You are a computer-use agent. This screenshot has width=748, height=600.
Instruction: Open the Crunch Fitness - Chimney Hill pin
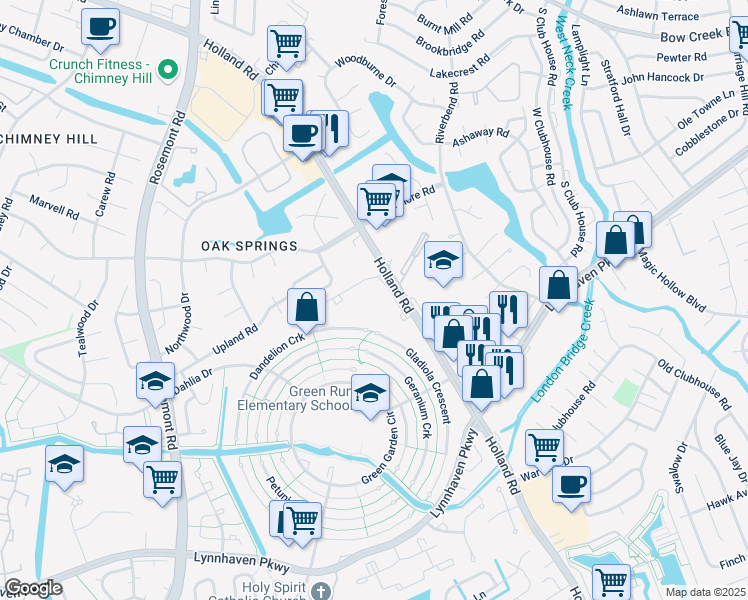168,71
